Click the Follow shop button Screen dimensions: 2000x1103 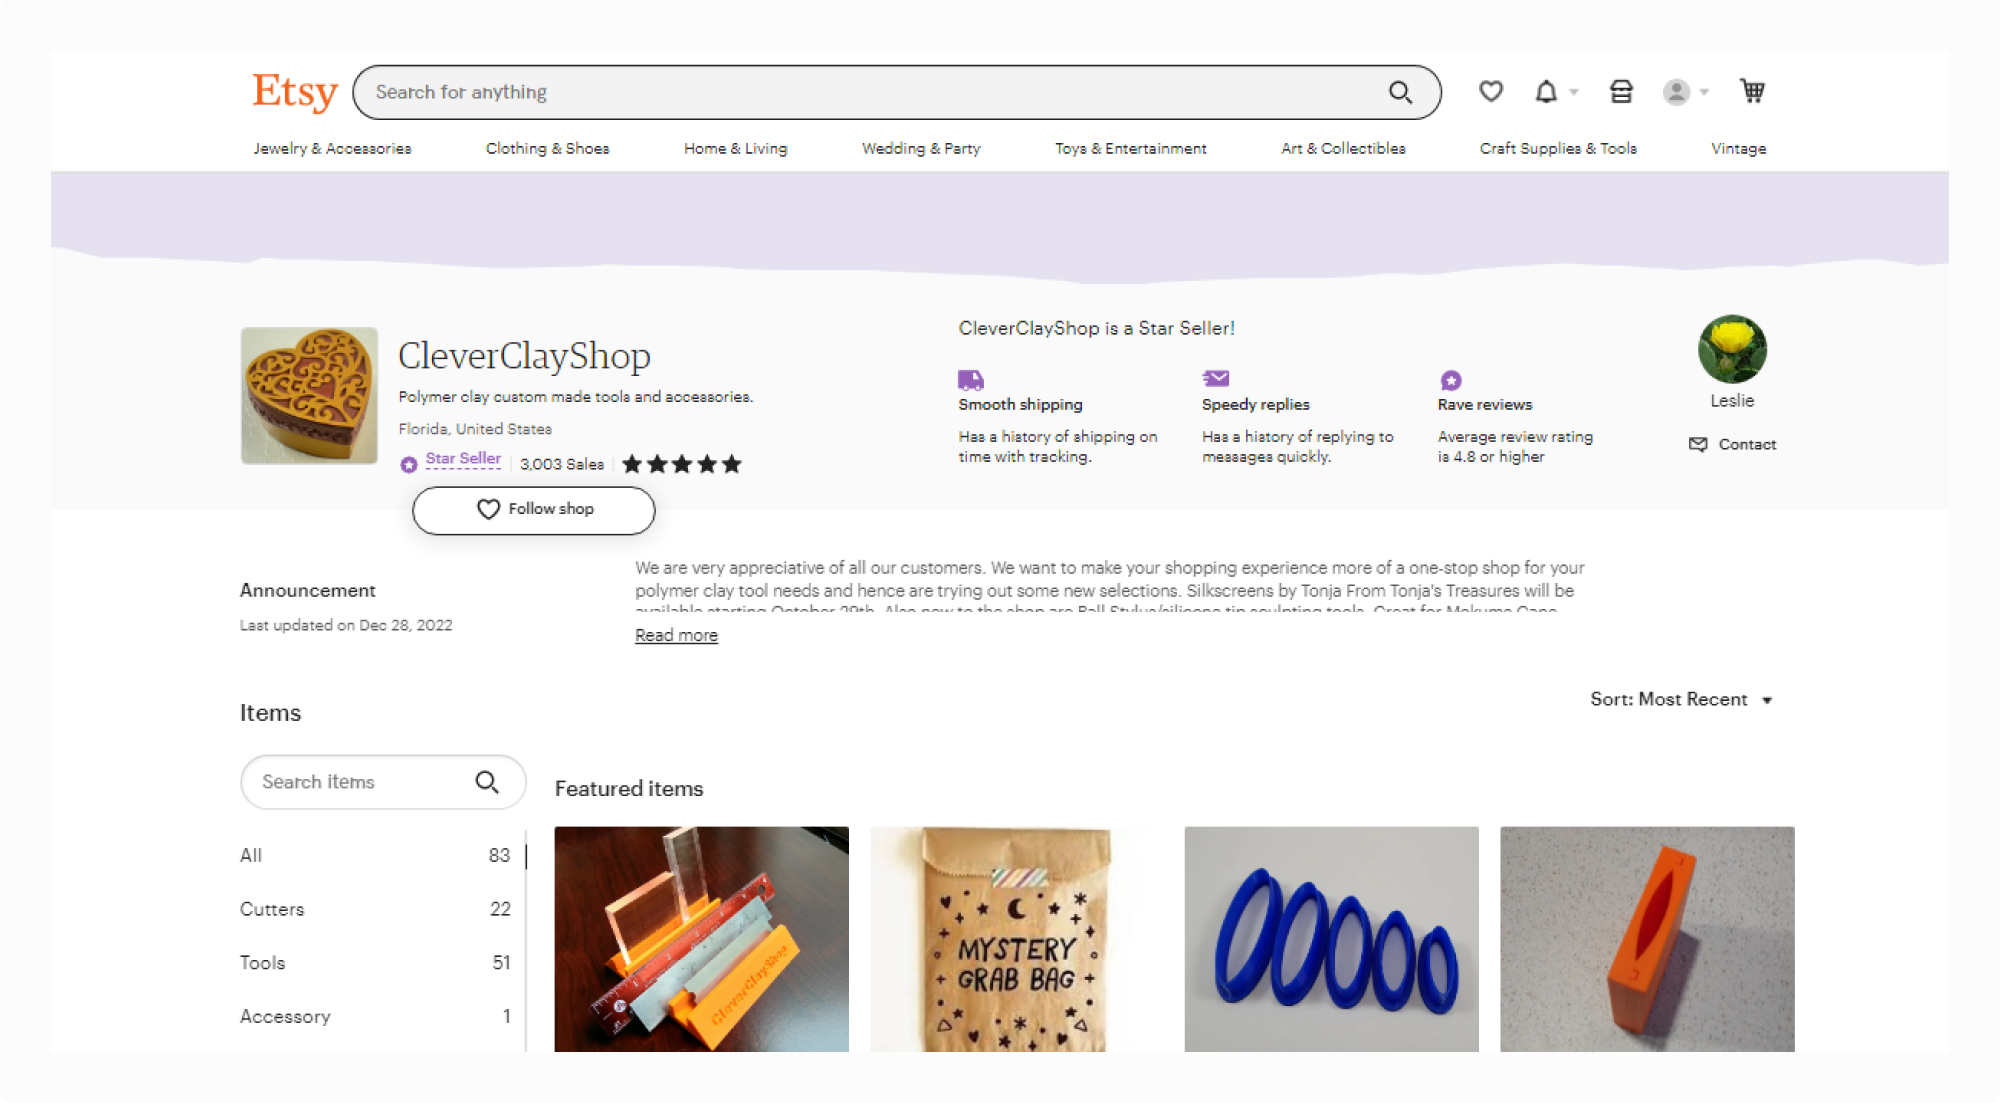tap(534, 510)
